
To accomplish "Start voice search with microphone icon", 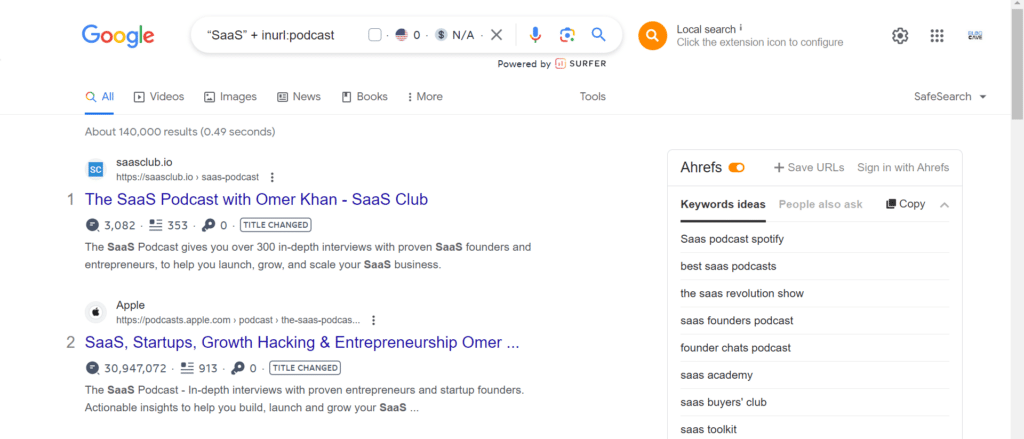I will [x=535, y=35].
